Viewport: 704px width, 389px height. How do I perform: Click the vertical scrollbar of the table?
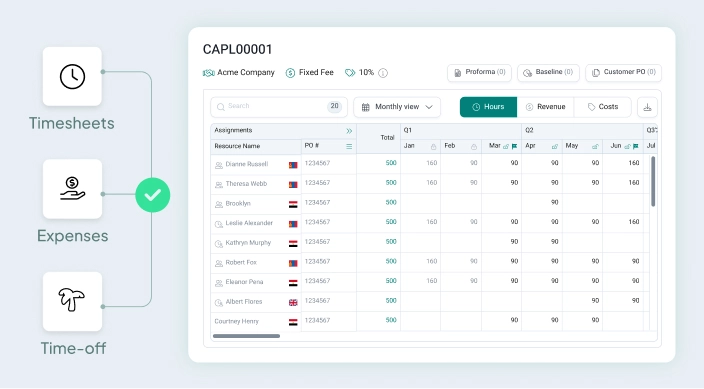653,181
